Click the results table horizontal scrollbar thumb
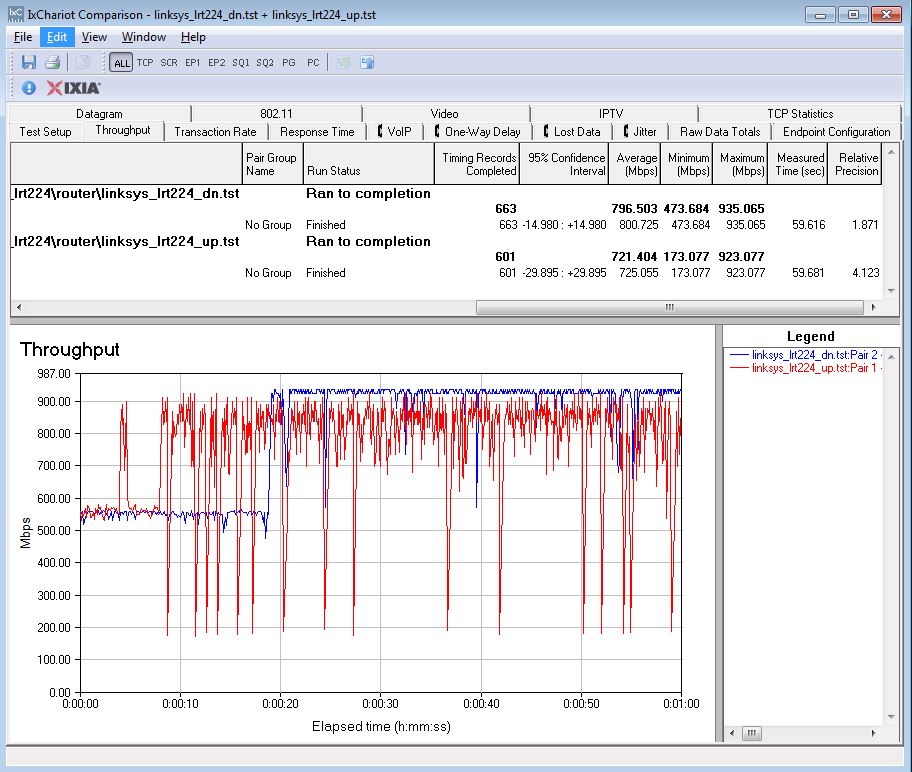Viewport: 912px width, 772px height. click(669, 307)
